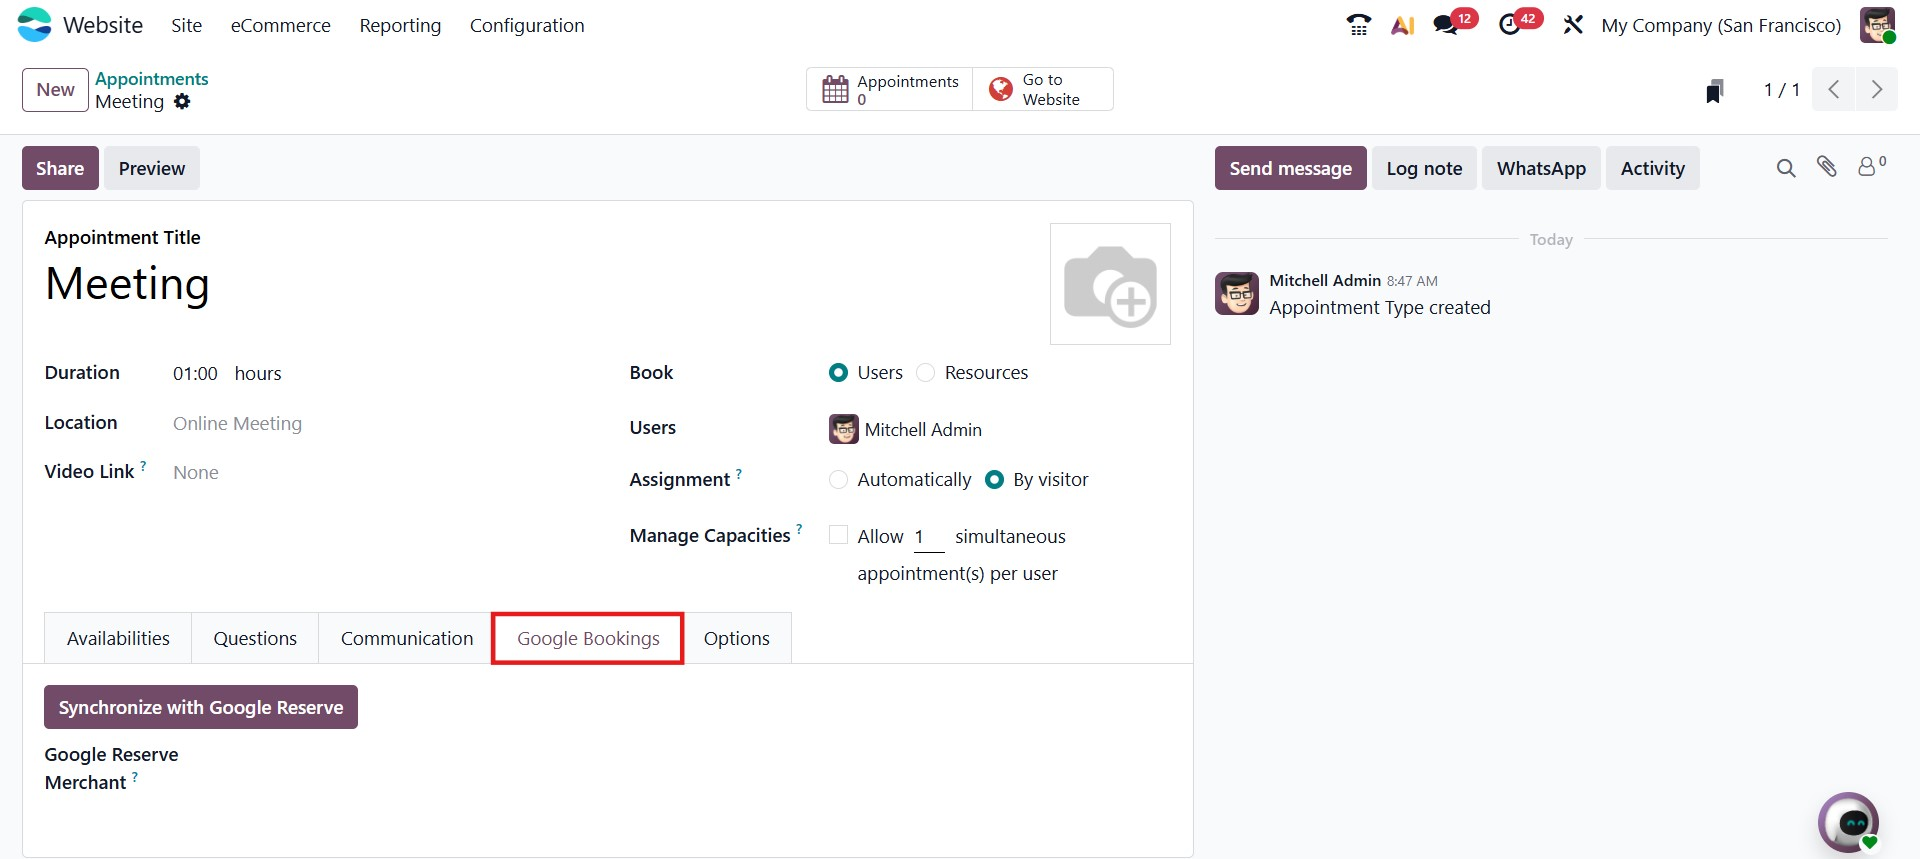1920x859 pixels.
Task: Open the company switcher dropdown
Action: [1720, 25]
